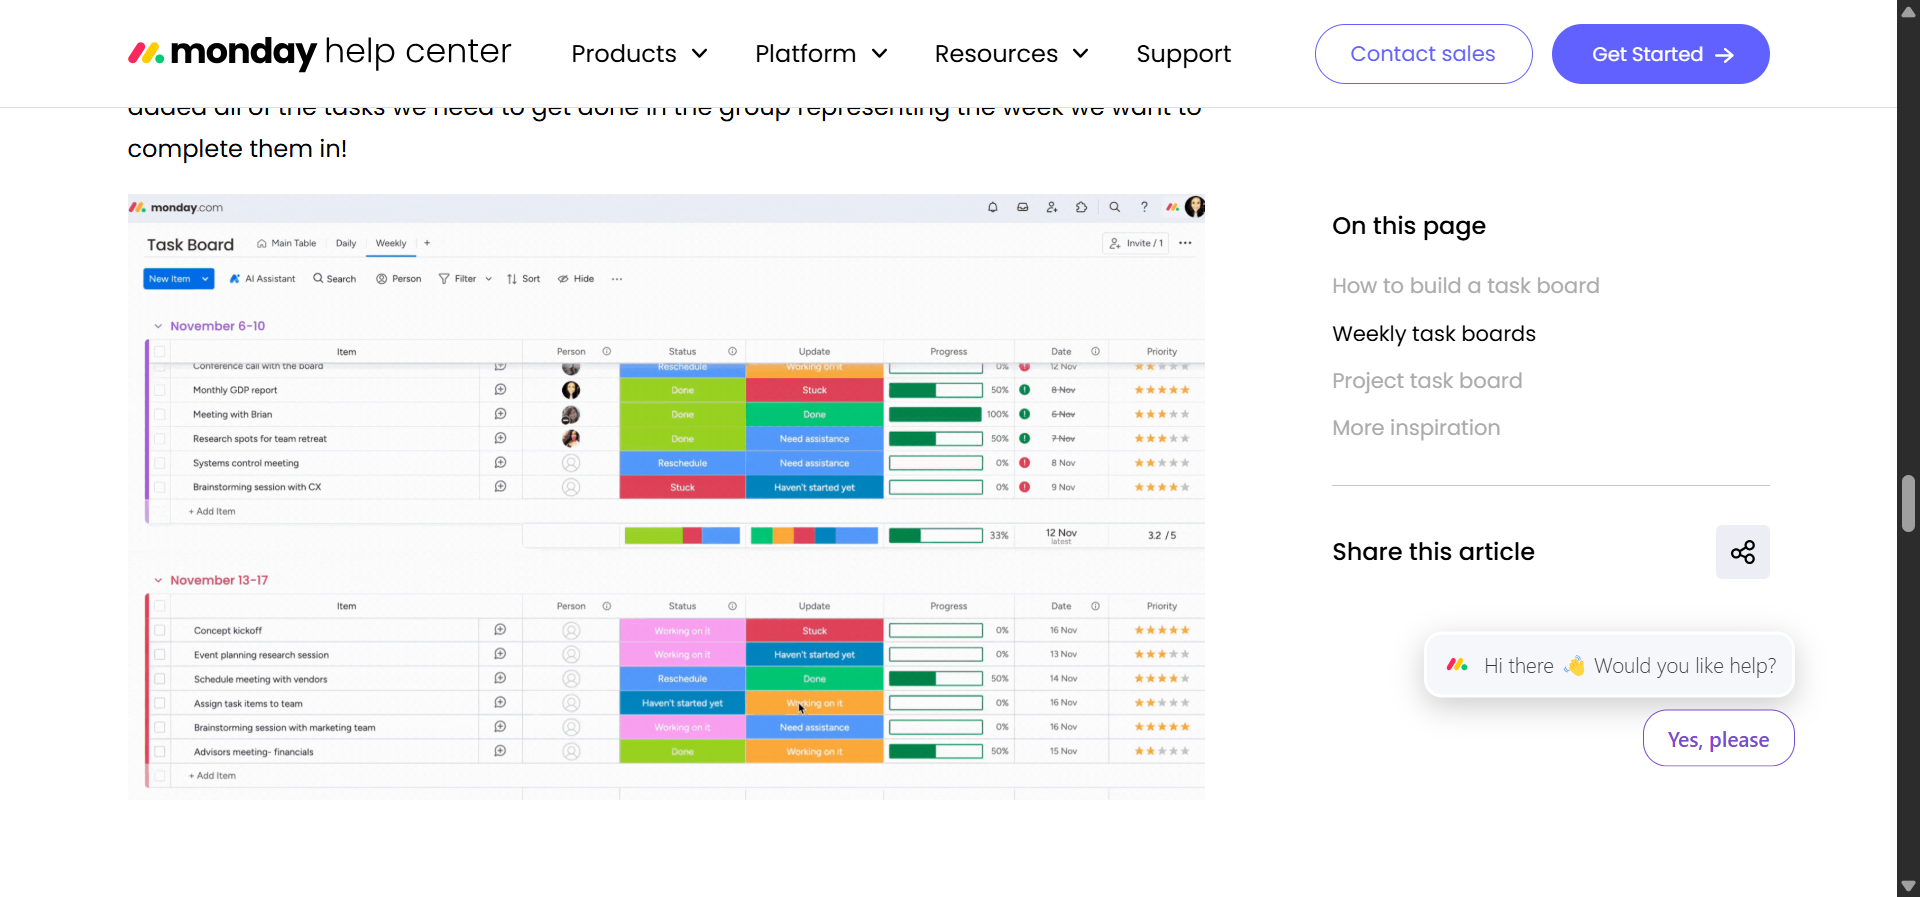Open the notifications bell in the board image
This screenshot has width=1920, height=897.
click(x=993, y=207)
